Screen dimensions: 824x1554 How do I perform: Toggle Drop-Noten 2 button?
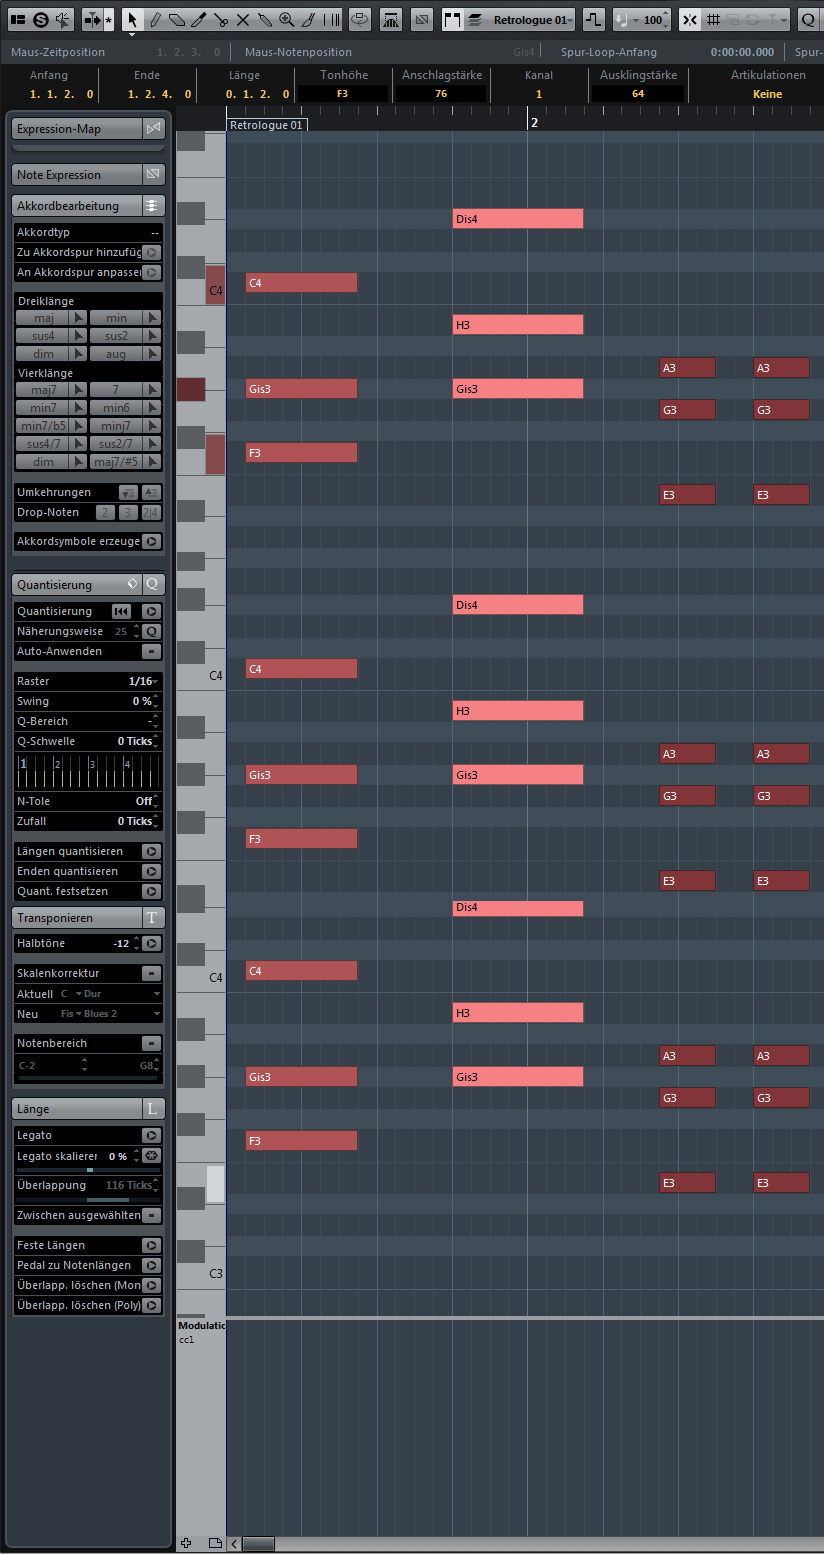coord(104,512)
